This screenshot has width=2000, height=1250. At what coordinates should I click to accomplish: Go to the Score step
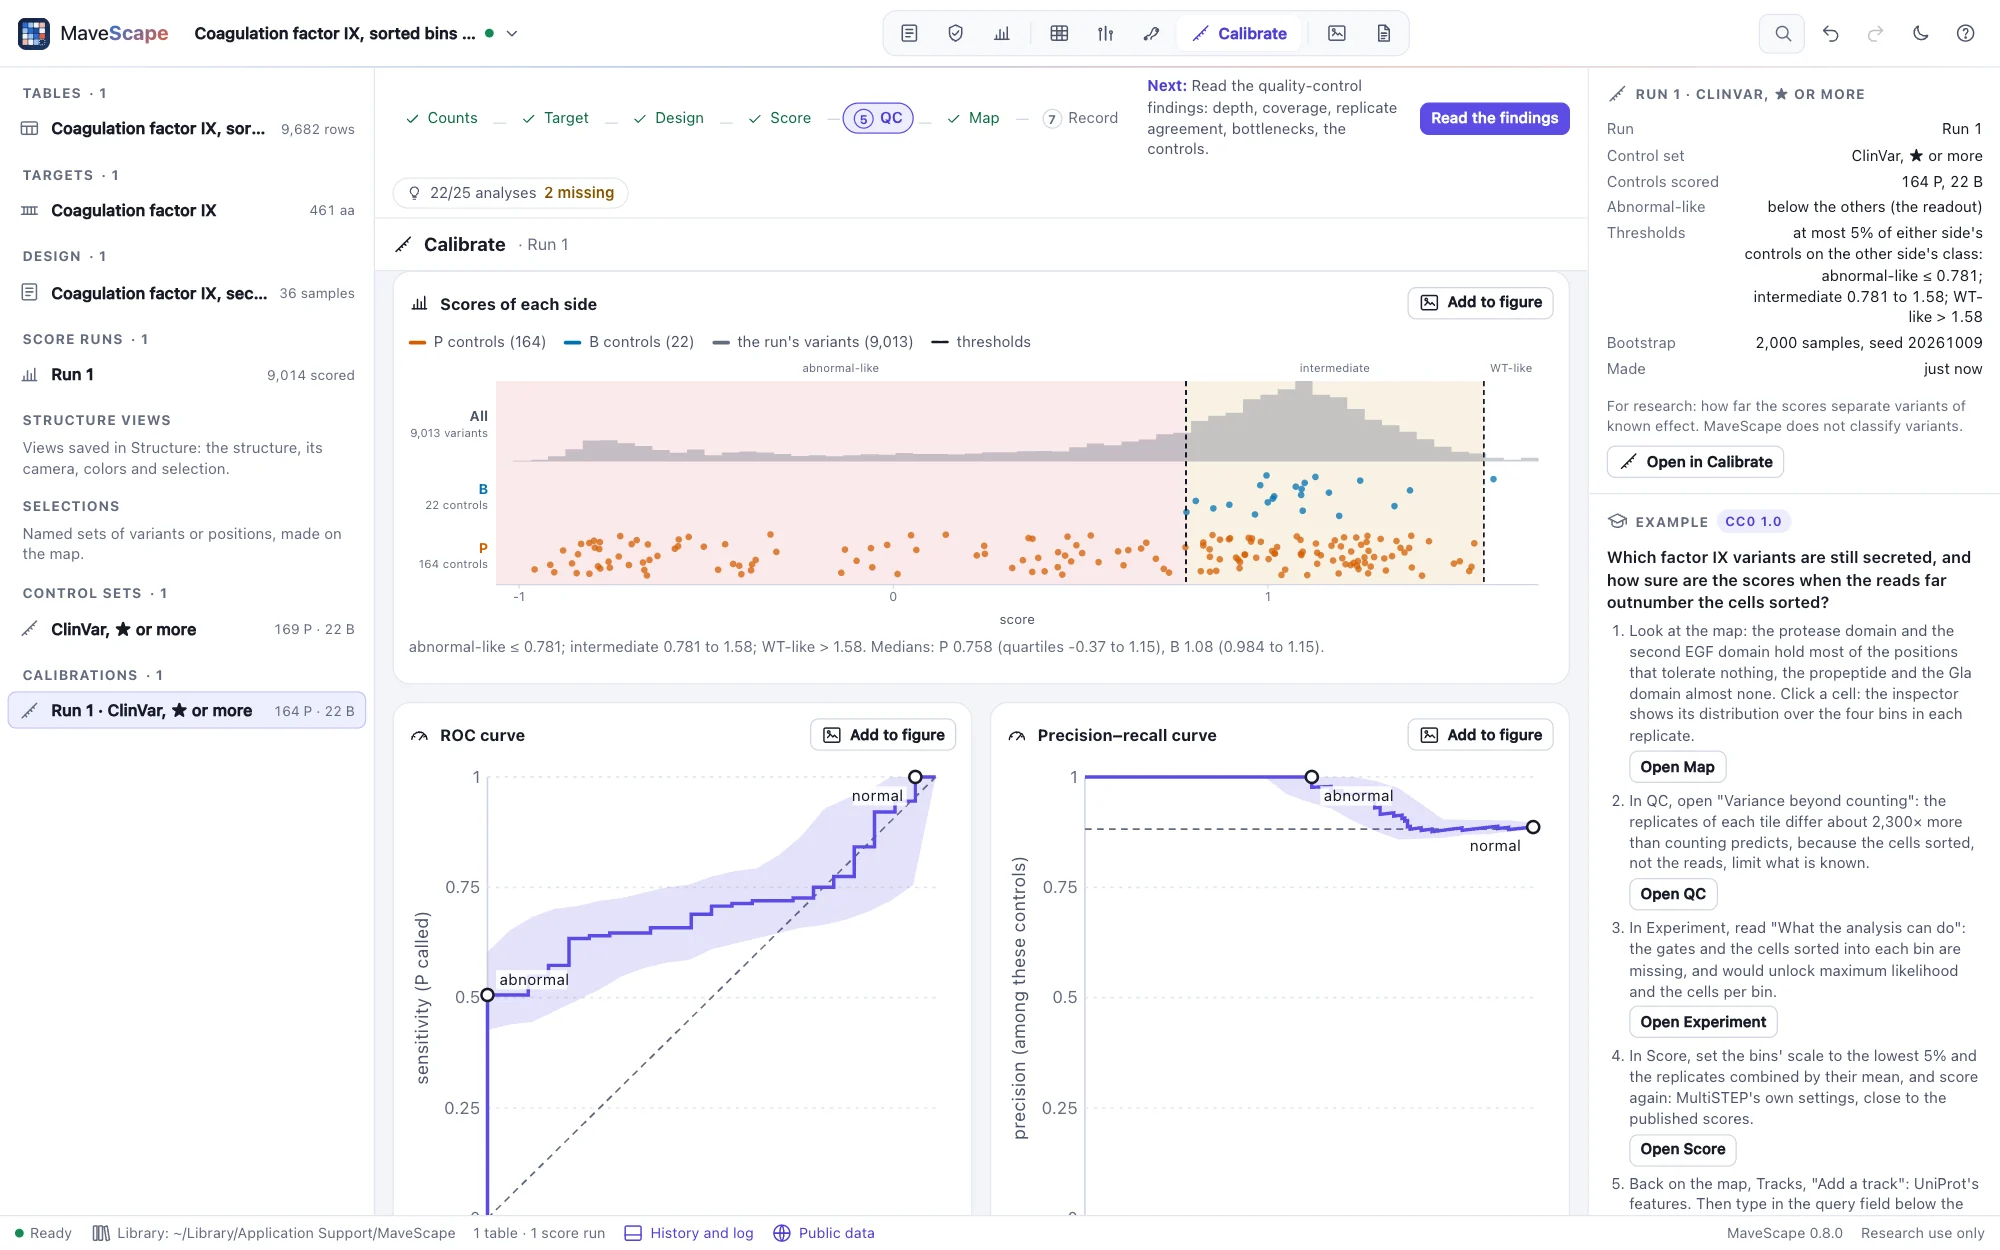779,118
